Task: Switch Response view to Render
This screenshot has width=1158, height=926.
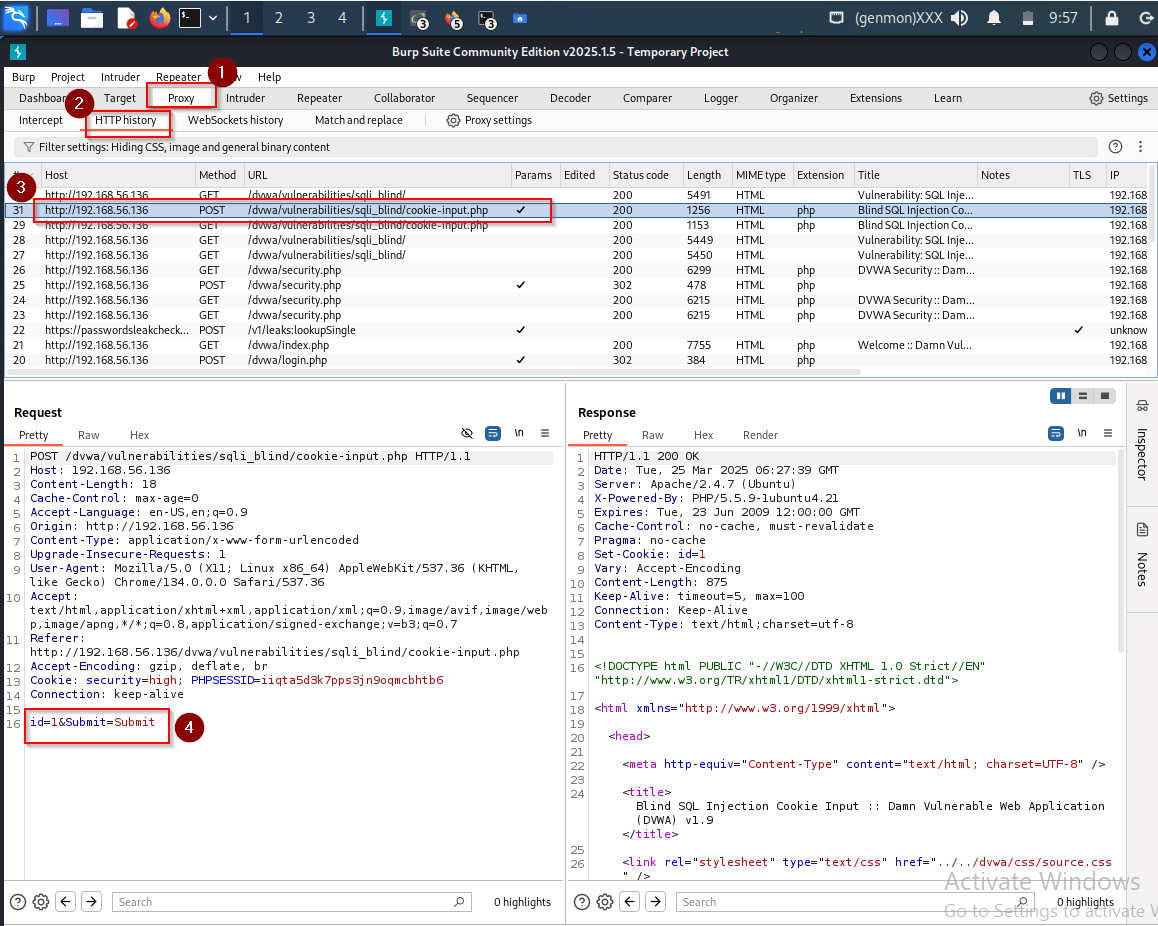Action: pyautogui.click(x=761, y=435)
